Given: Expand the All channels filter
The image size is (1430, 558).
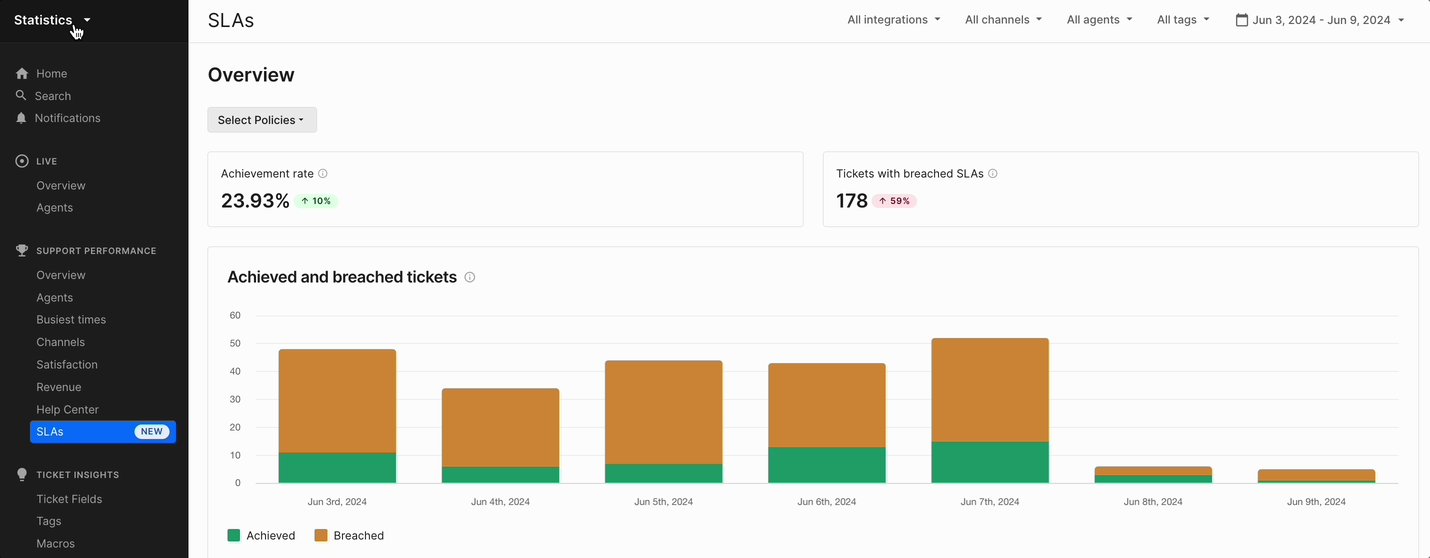Looking at the screenshot, I should 1003,20.
